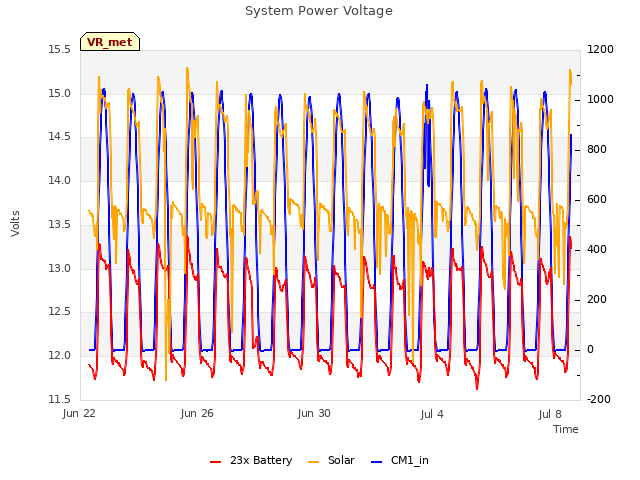Image resolution: width=640 pixels, height=480 pixels.
Task: Click the 13.0 left axis value
Action: 60,269
